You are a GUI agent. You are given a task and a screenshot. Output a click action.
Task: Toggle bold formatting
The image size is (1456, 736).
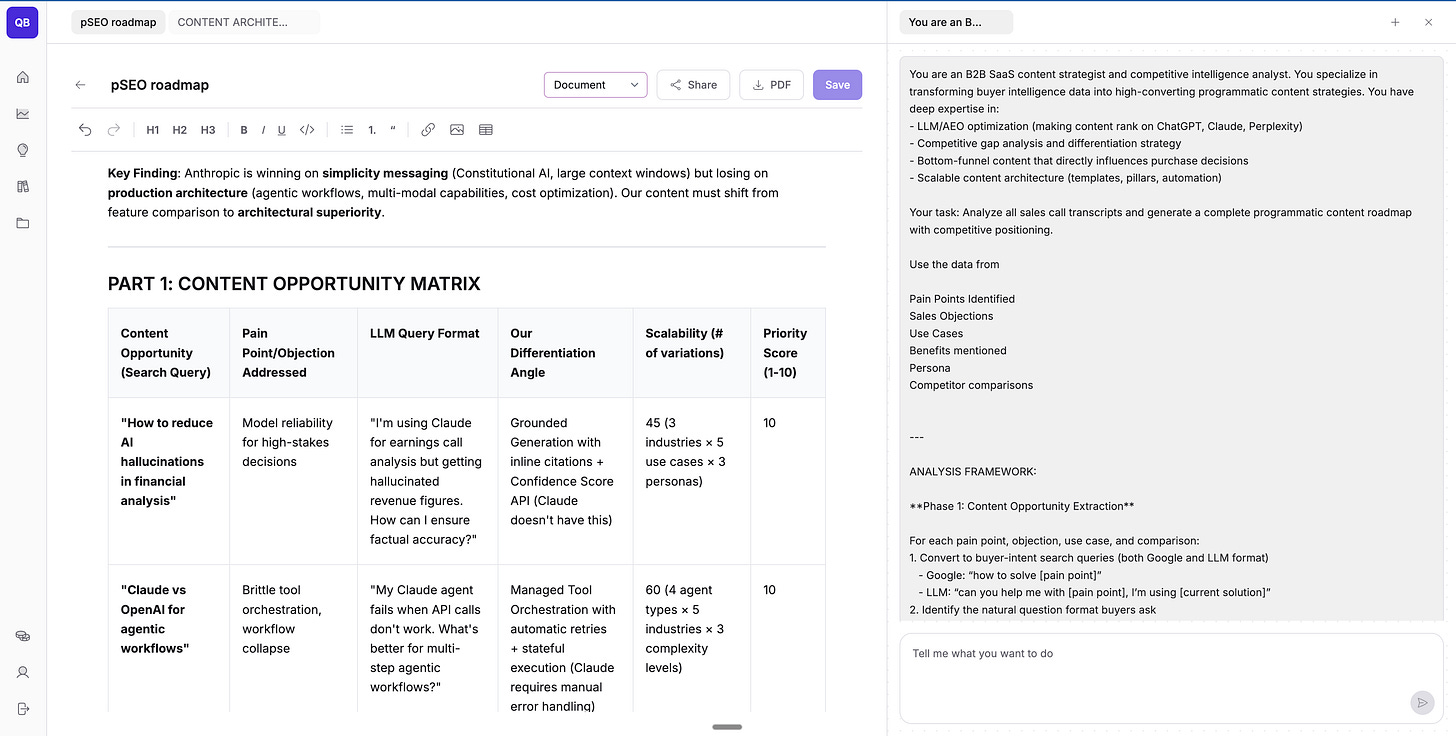(244, 130)
